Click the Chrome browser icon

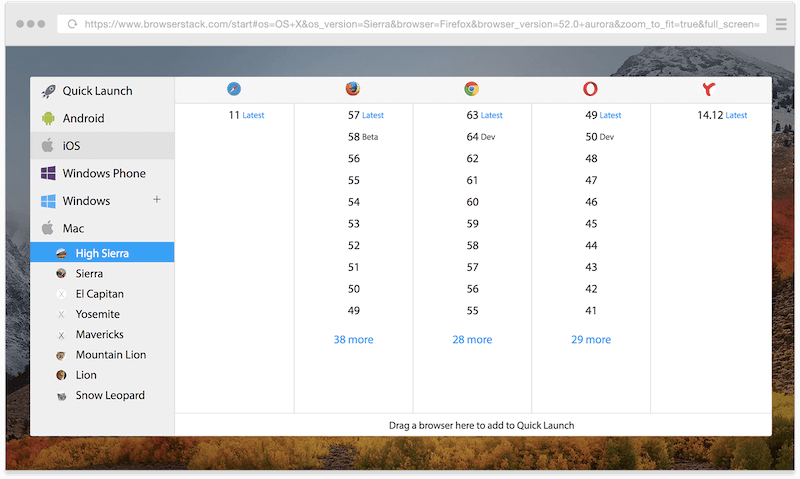tap(471, 89)
